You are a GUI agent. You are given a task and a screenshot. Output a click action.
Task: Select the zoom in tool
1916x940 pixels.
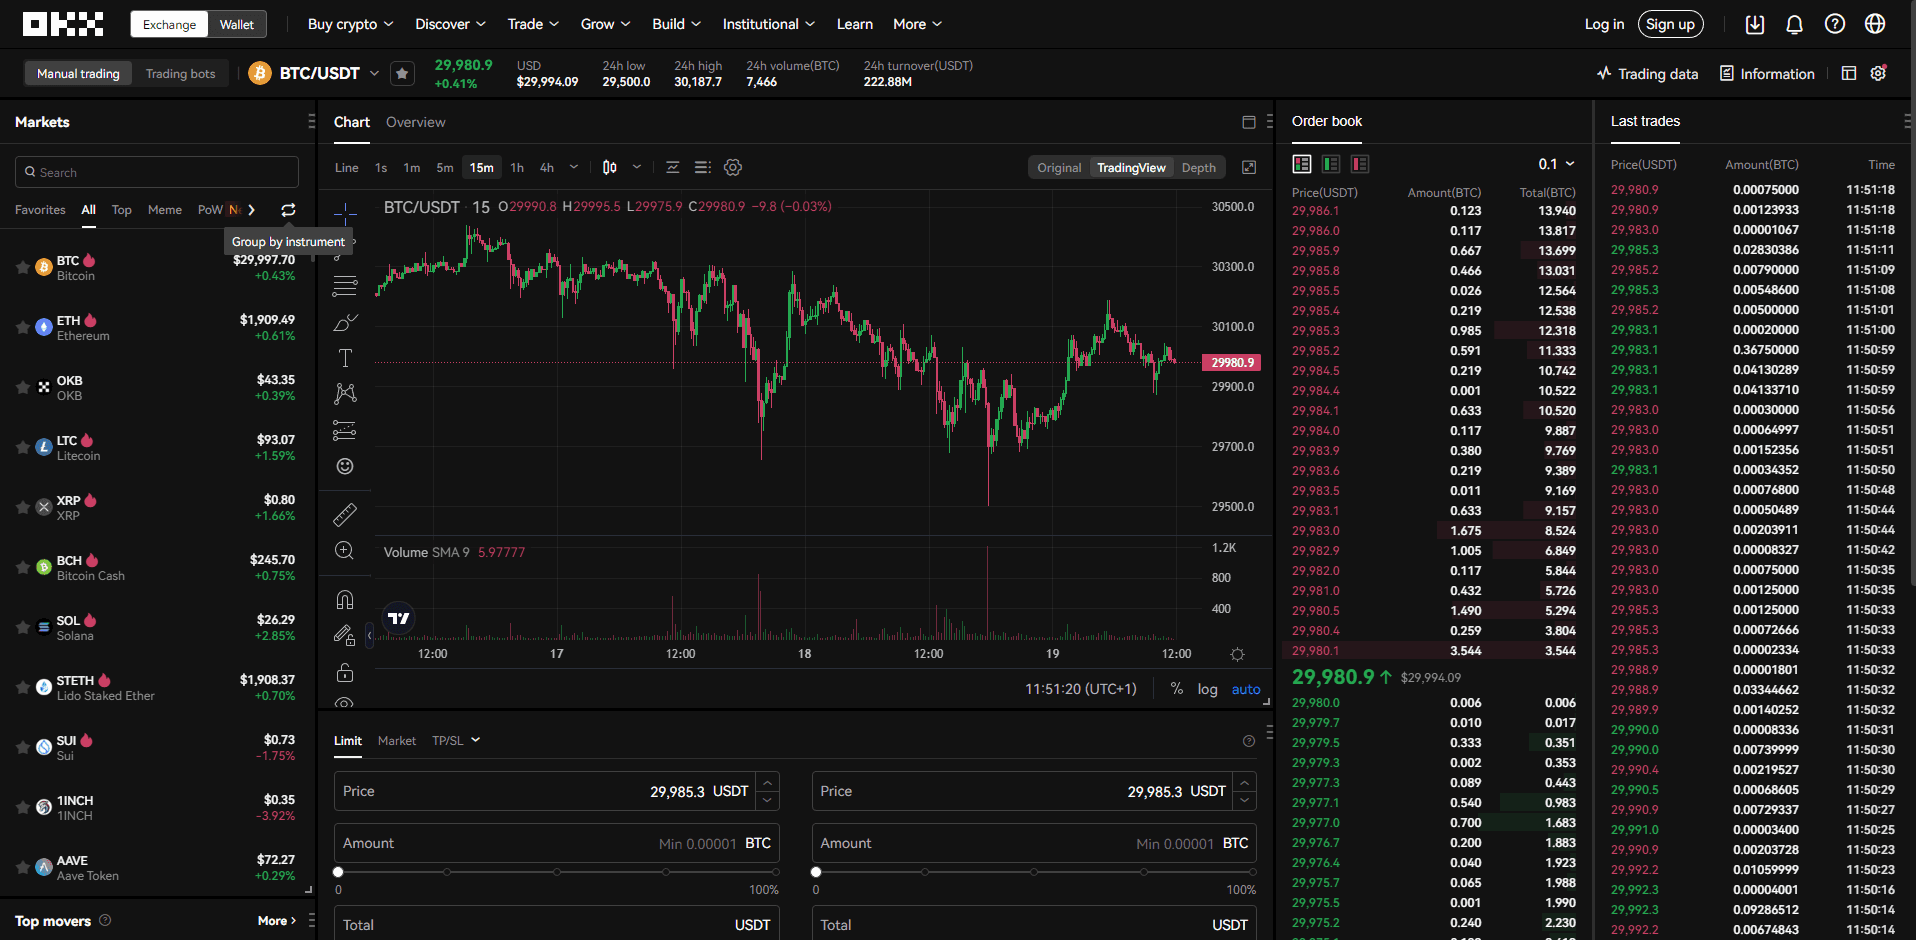click(x=345, y=551)
